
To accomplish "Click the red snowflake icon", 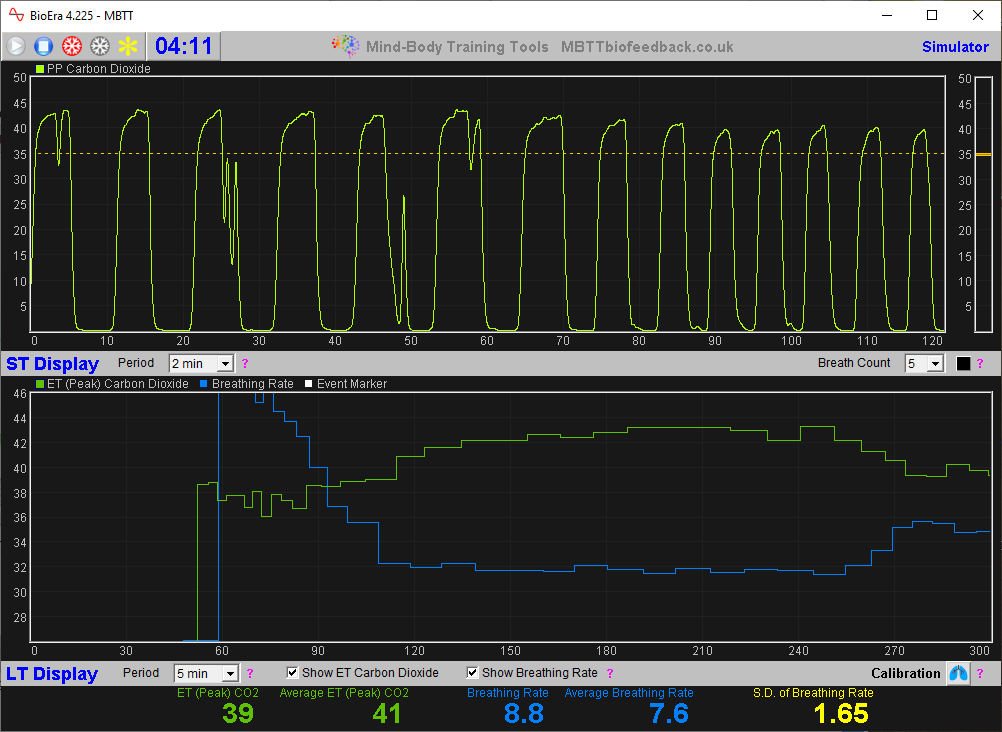I will tap(71, 46).
